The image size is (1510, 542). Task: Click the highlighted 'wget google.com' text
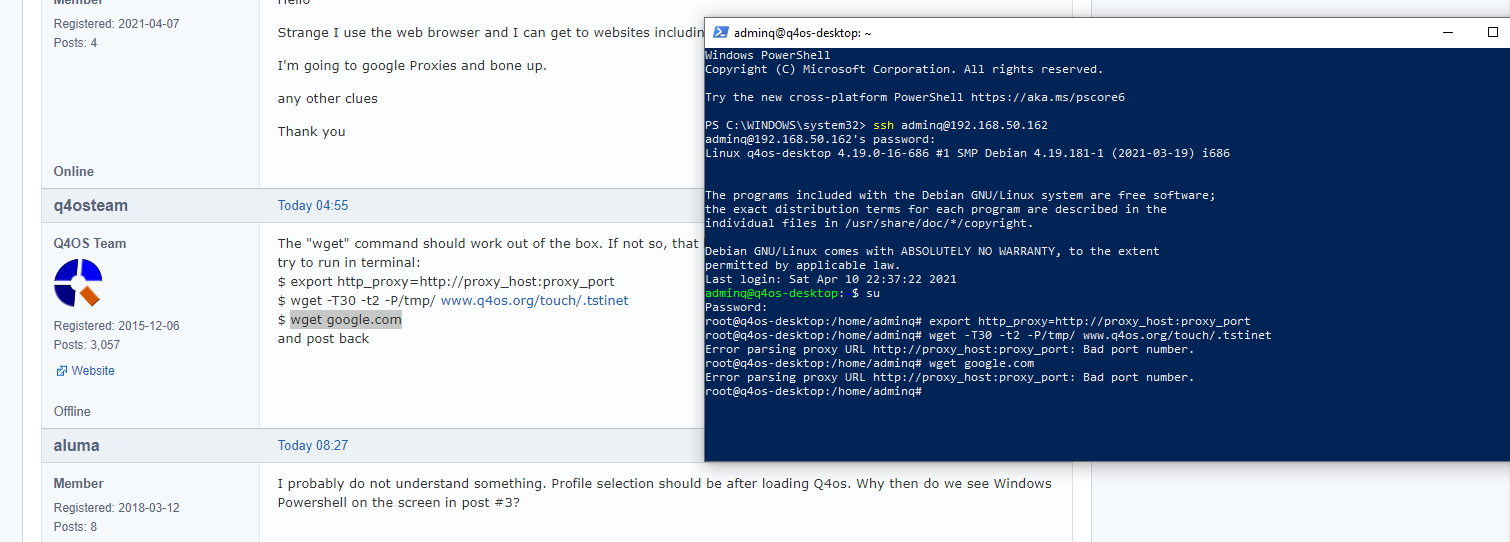[346, 320]
